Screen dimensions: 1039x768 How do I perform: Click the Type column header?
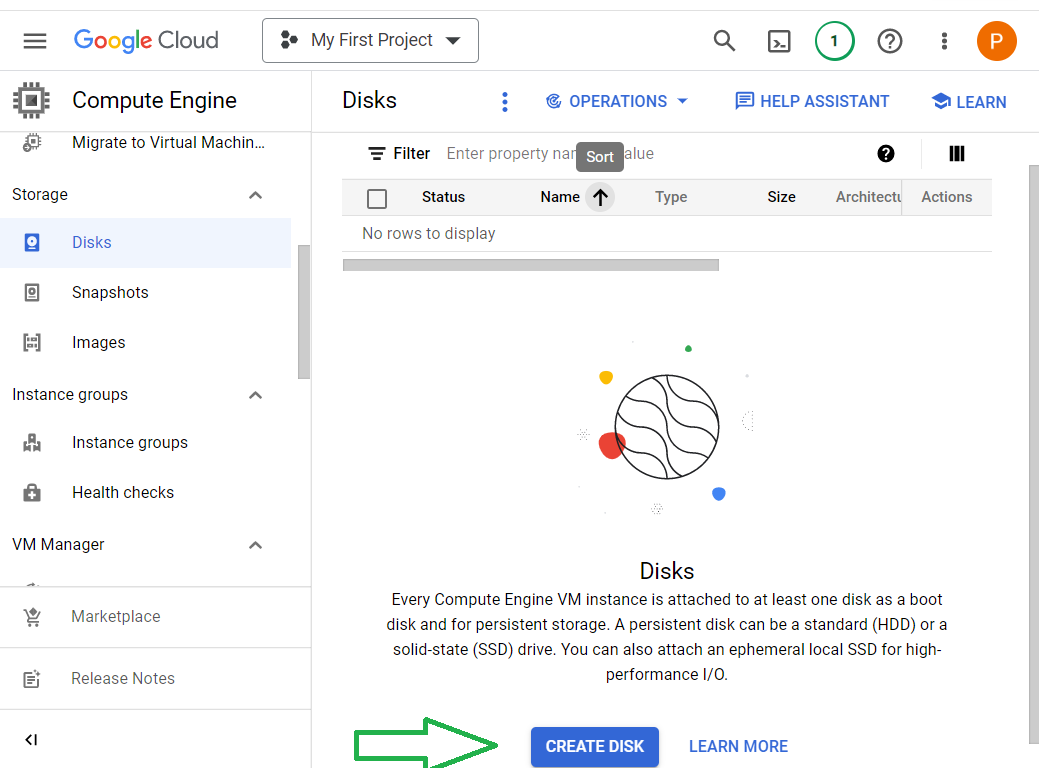click(671, 197)
